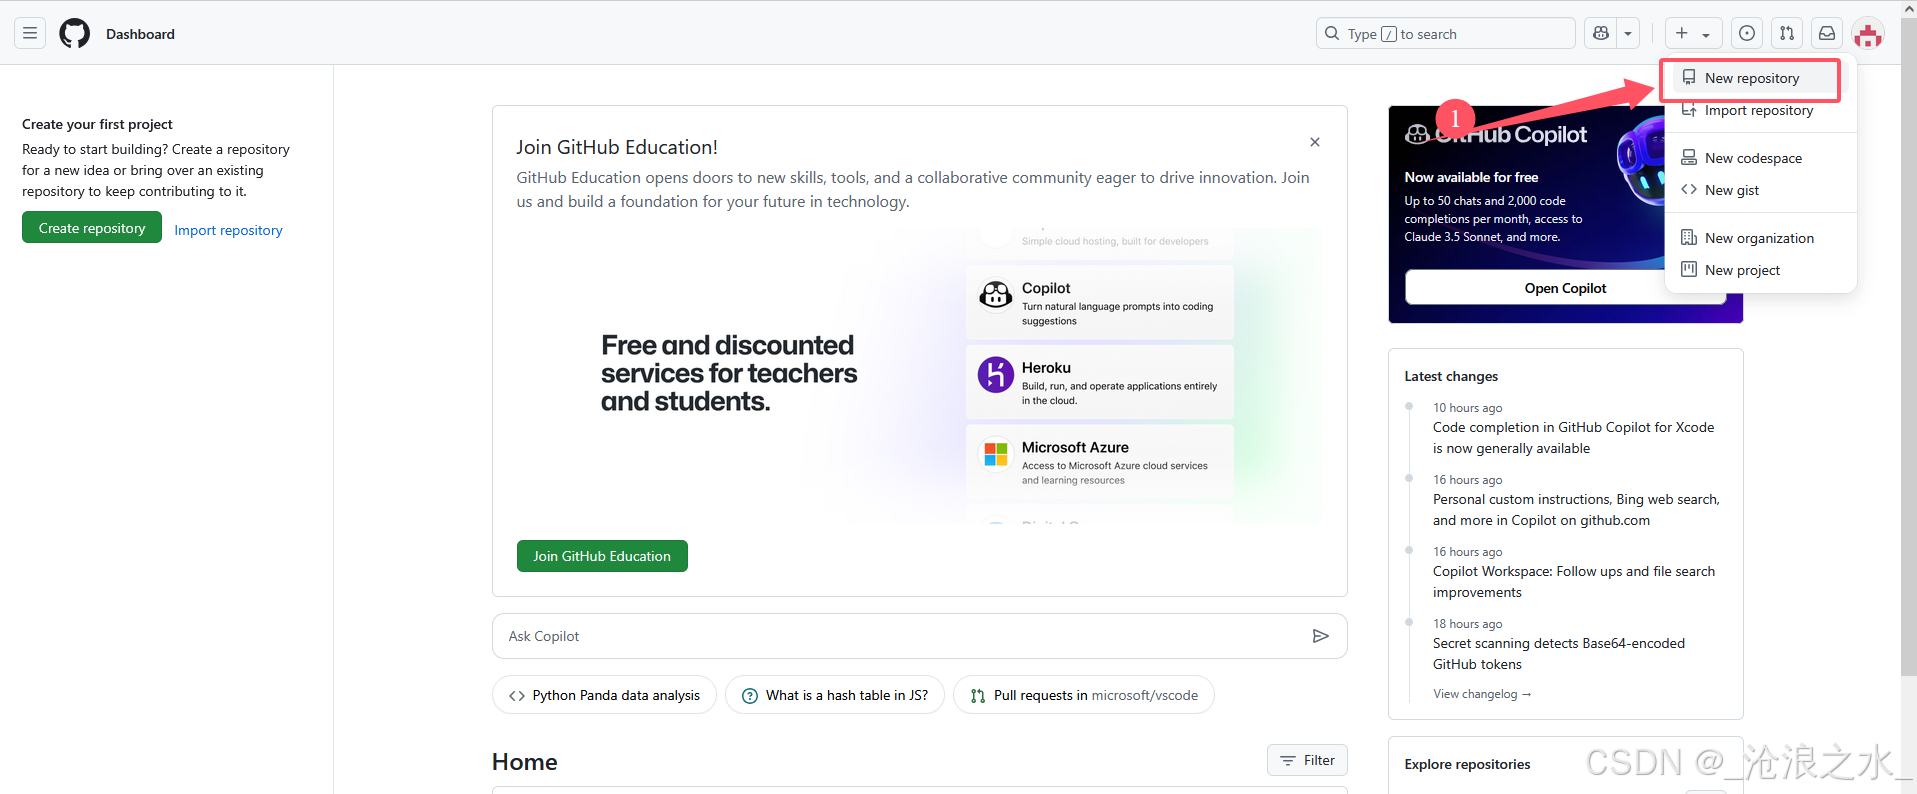Click the 'View changelog →' link
Viewport: 1917px width, 794px height.
click(1482, 694)
